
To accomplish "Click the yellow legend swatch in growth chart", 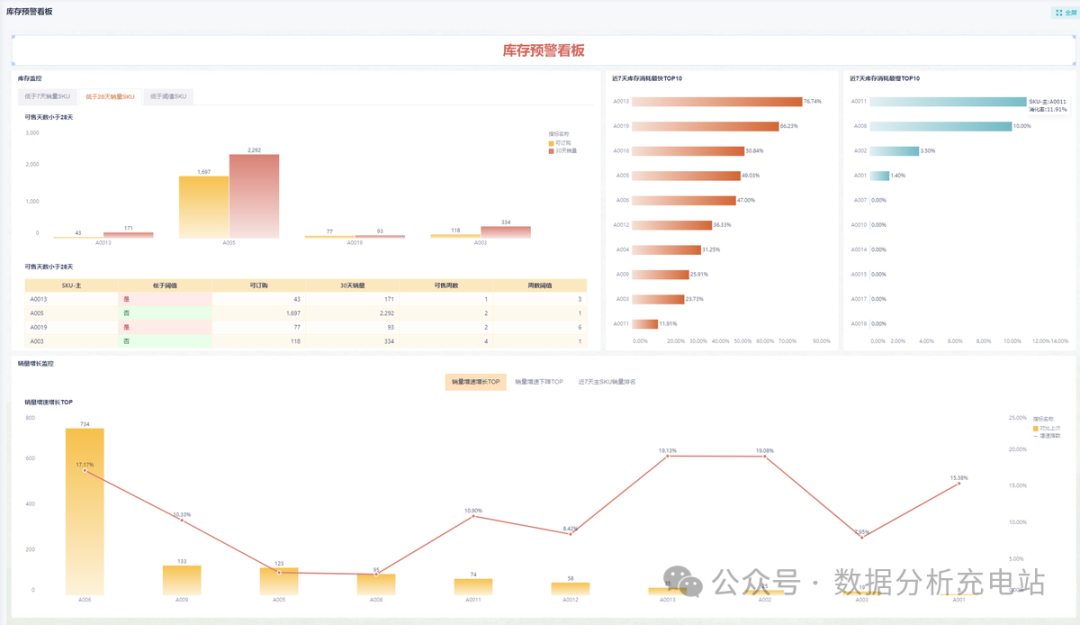I will coord(1035,428).
